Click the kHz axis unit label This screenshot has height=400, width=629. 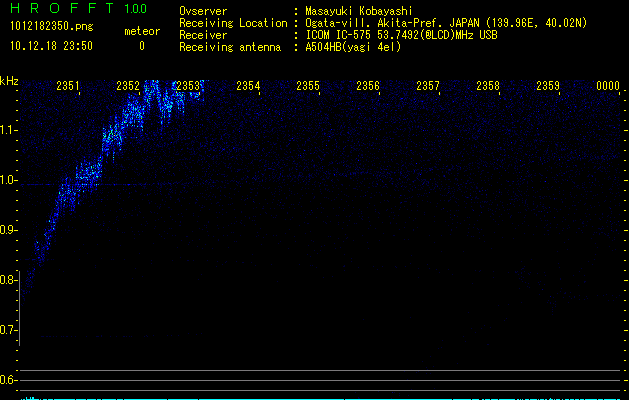[9, 81]
